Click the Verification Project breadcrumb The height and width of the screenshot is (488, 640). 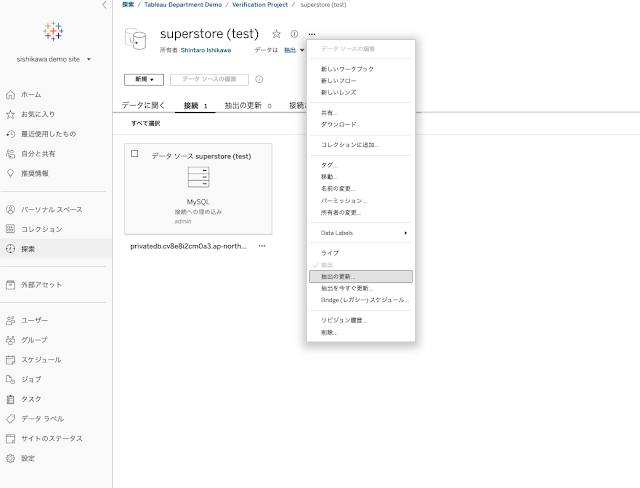point(260,4)
